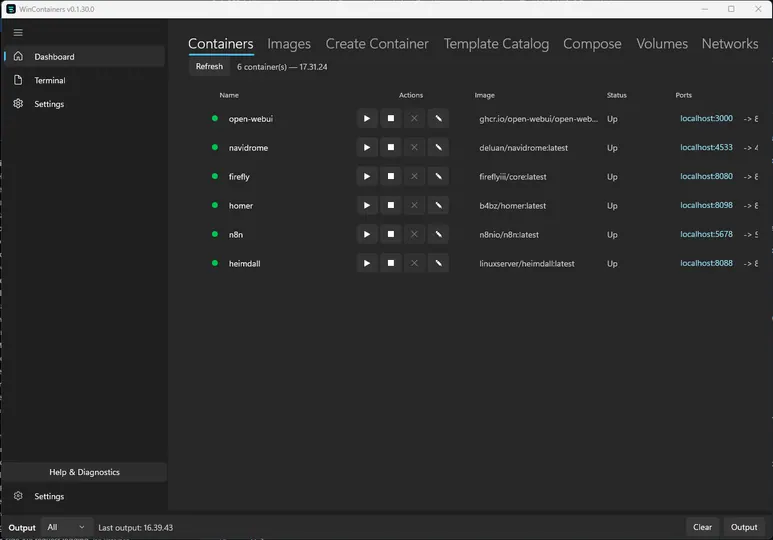773x540 pixels.
Task: Edit the firefly container
Action: [438, 177]
